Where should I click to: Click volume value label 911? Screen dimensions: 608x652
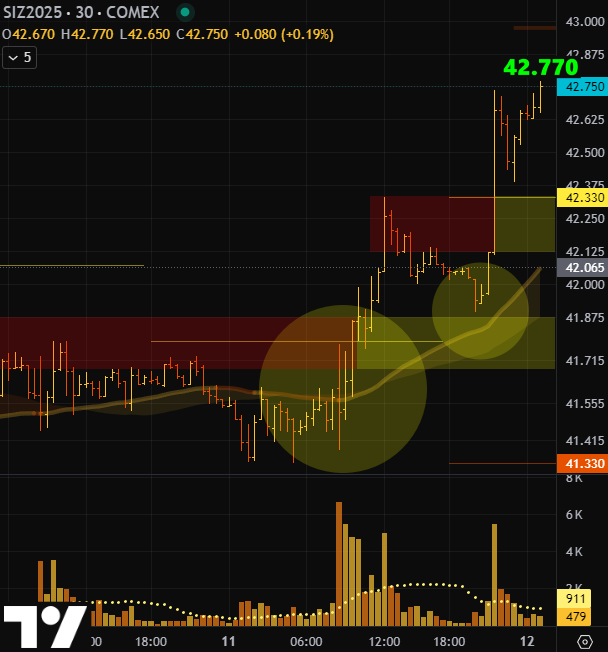click(576, 599)
